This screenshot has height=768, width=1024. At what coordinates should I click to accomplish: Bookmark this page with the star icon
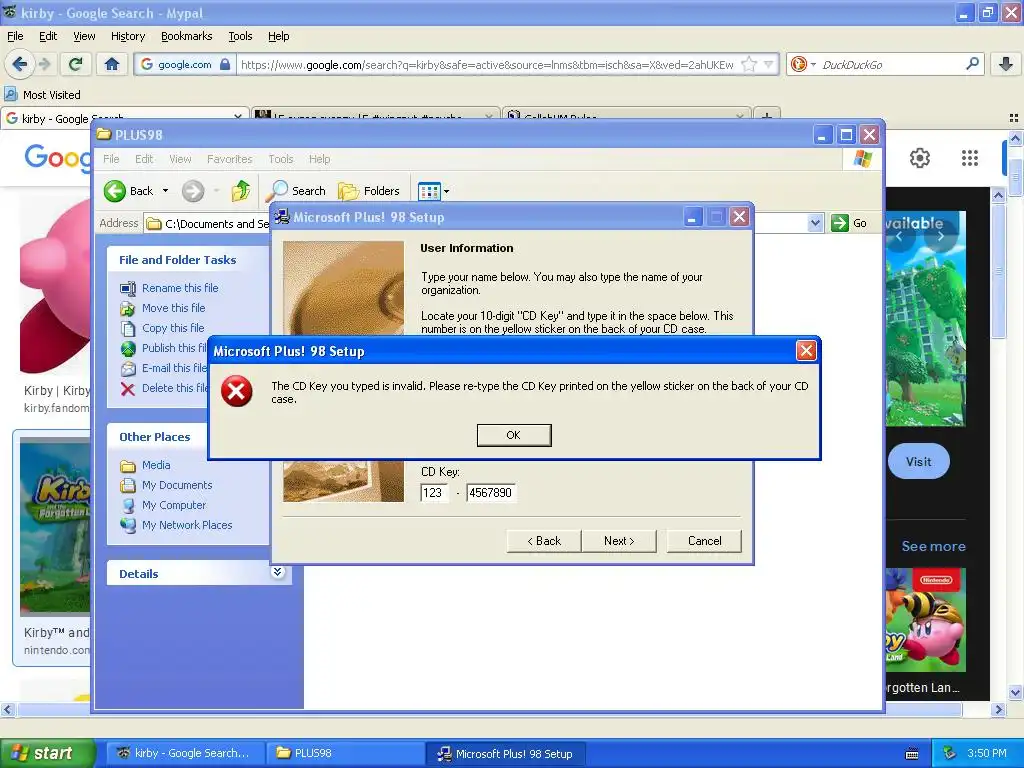point(749,64)
